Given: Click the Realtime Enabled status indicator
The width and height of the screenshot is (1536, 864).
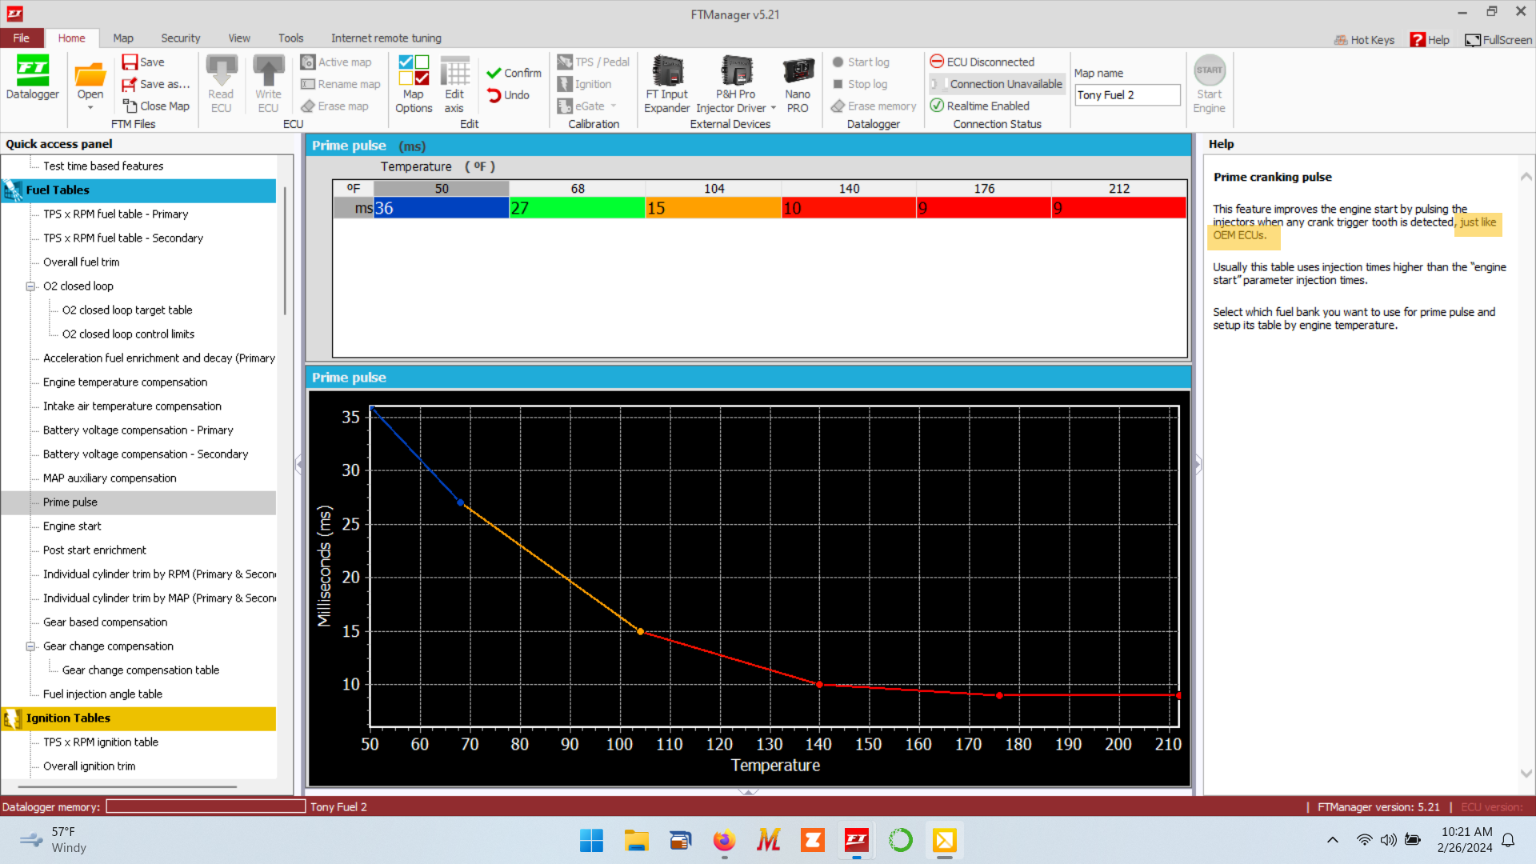Looking at the screenshot, I should tap(980, 106).
